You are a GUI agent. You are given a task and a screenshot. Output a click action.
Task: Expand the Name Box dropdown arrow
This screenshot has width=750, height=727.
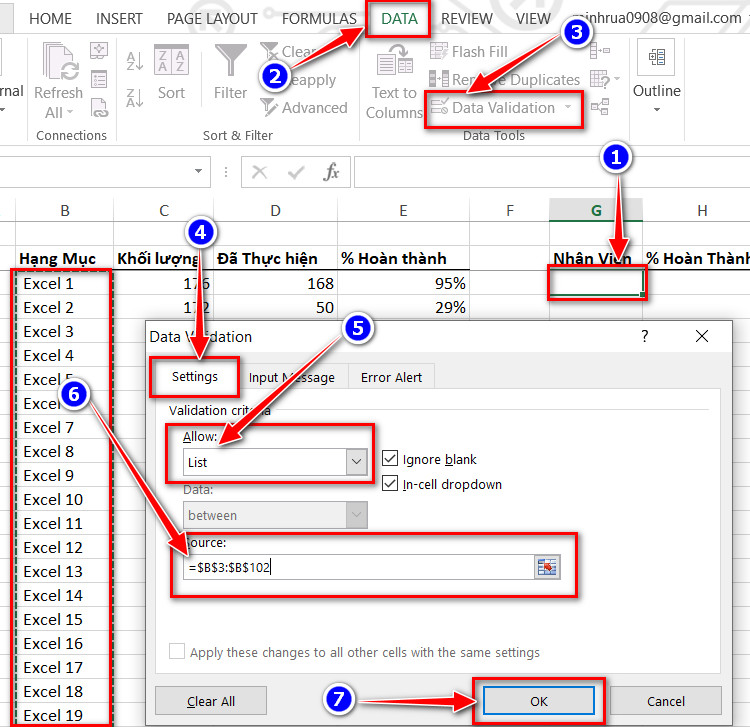coord(199,172)
